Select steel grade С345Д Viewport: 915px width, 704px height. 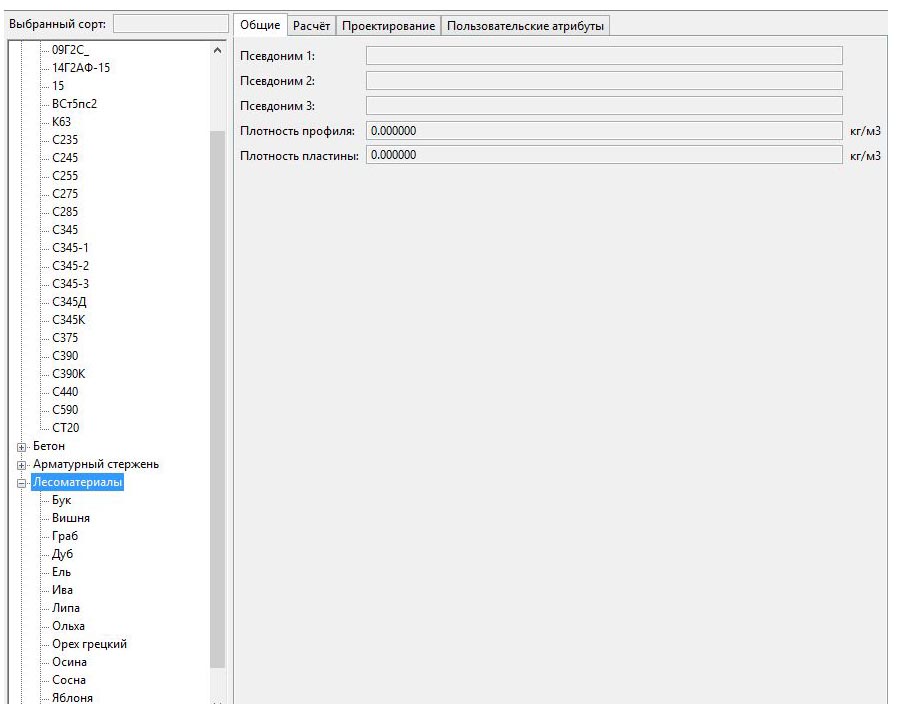69,302
